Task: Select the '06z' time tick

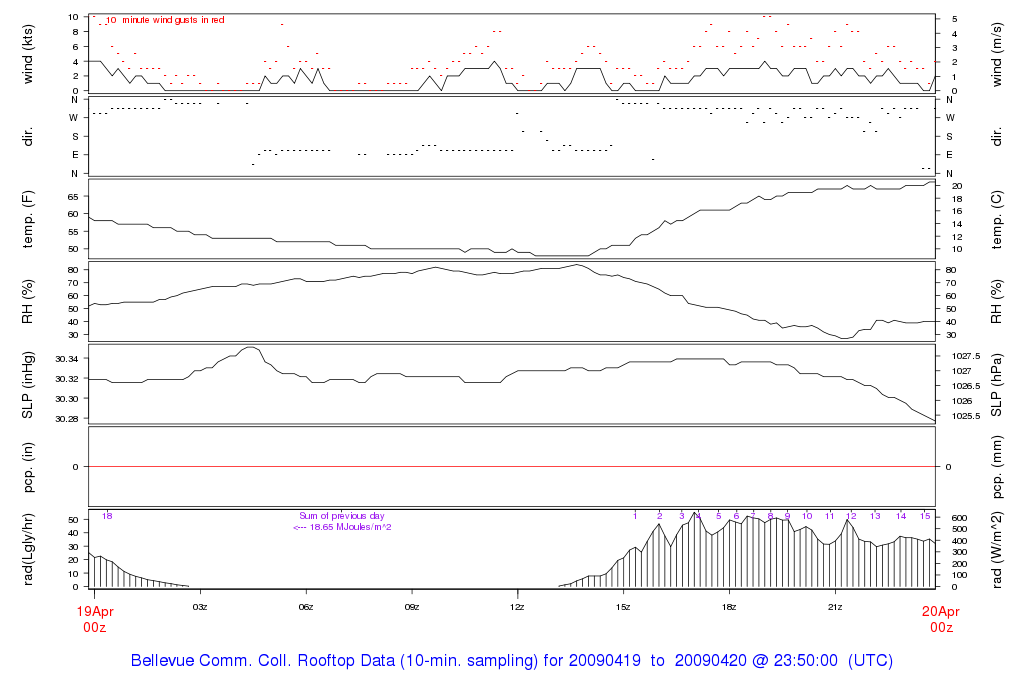Action: coord(306,607)
